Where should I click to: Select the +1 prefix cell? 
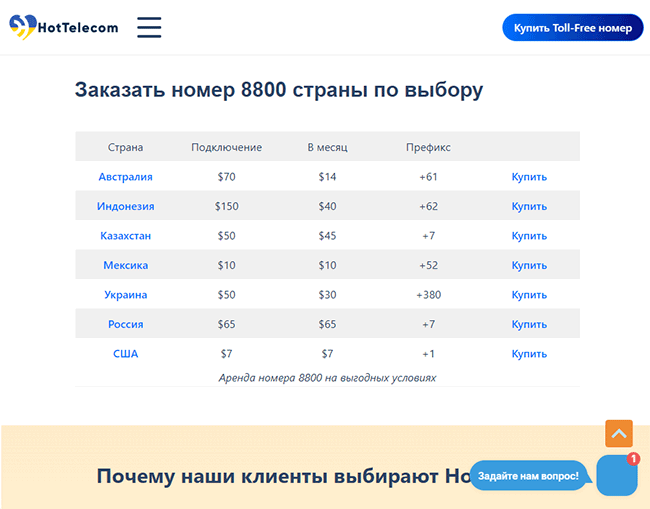click(428, 354)
